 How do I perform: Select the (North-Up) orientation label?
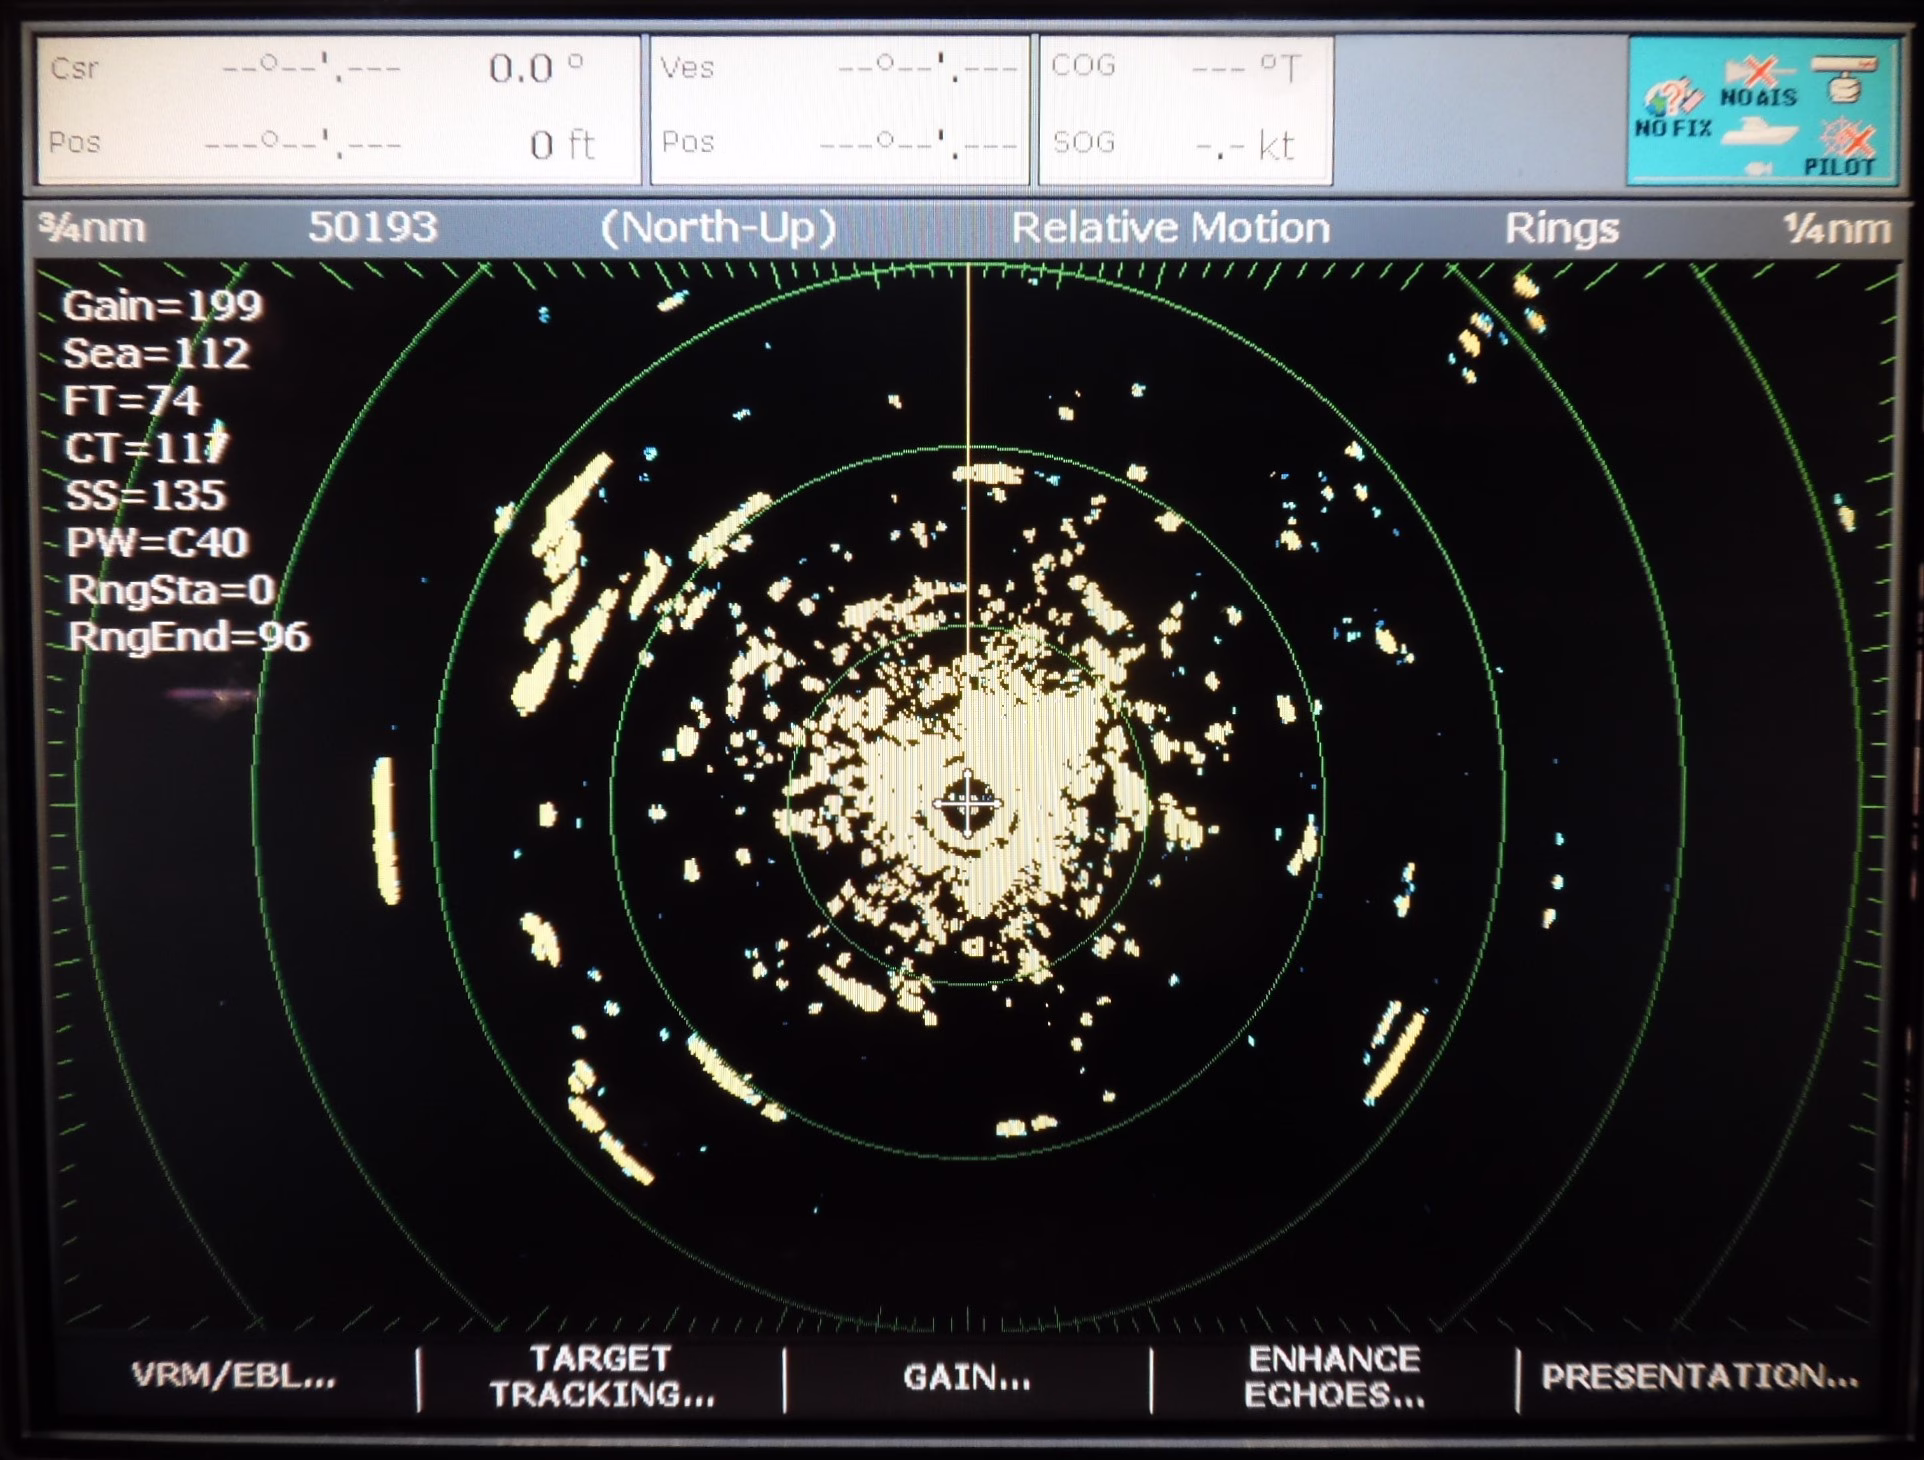click(x=718, y=228)
